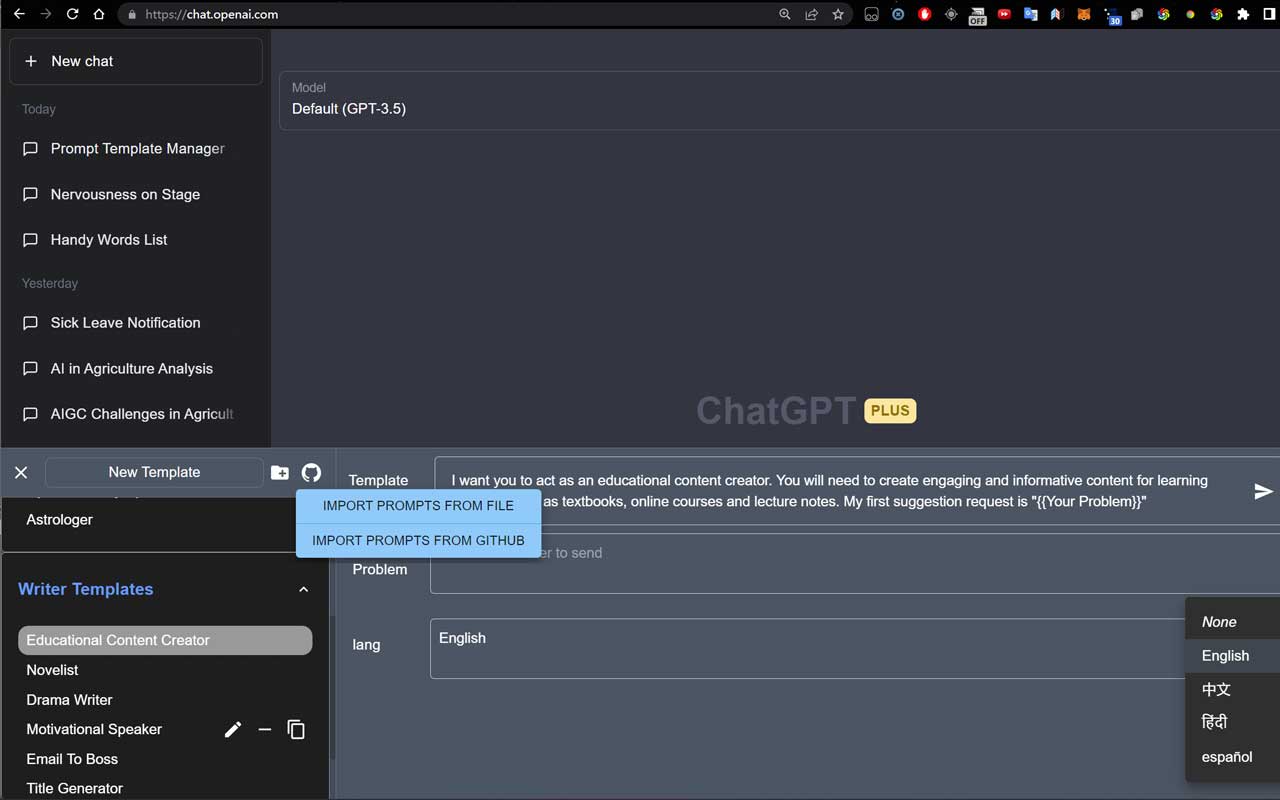Click the add-folder import icon beside New Template

[279, 472]
